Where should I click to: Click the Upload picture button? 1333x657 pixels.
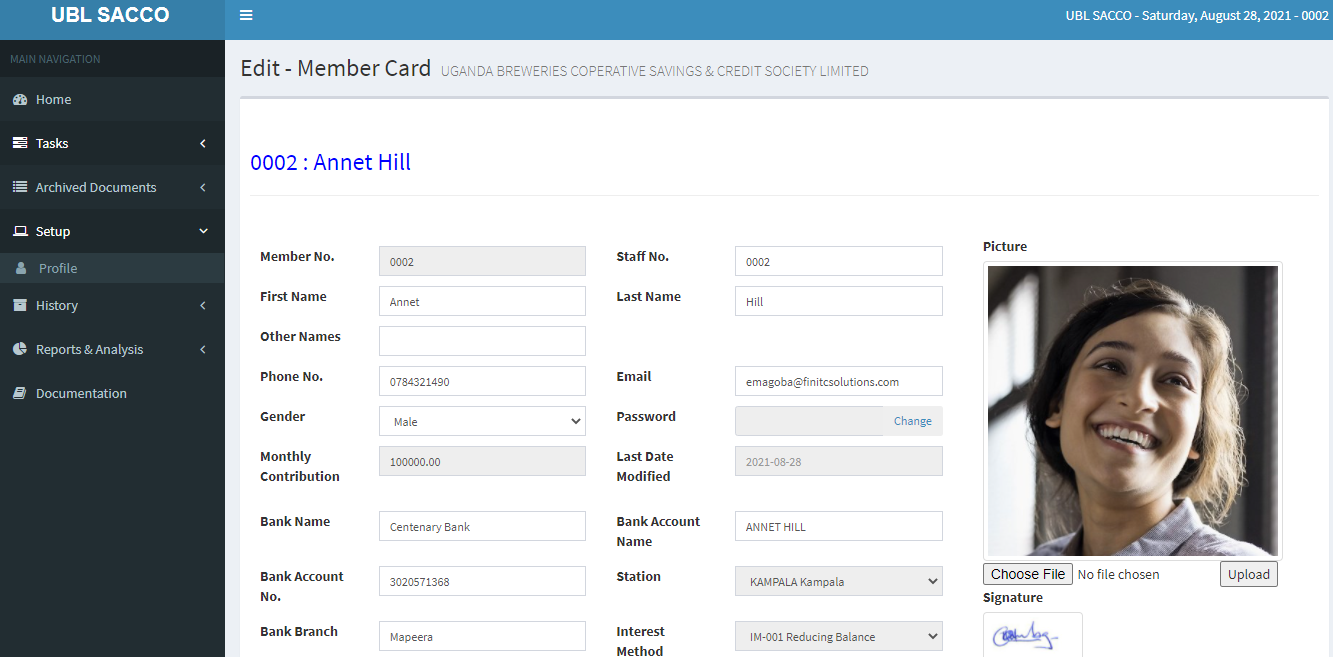coord(1248,575)
